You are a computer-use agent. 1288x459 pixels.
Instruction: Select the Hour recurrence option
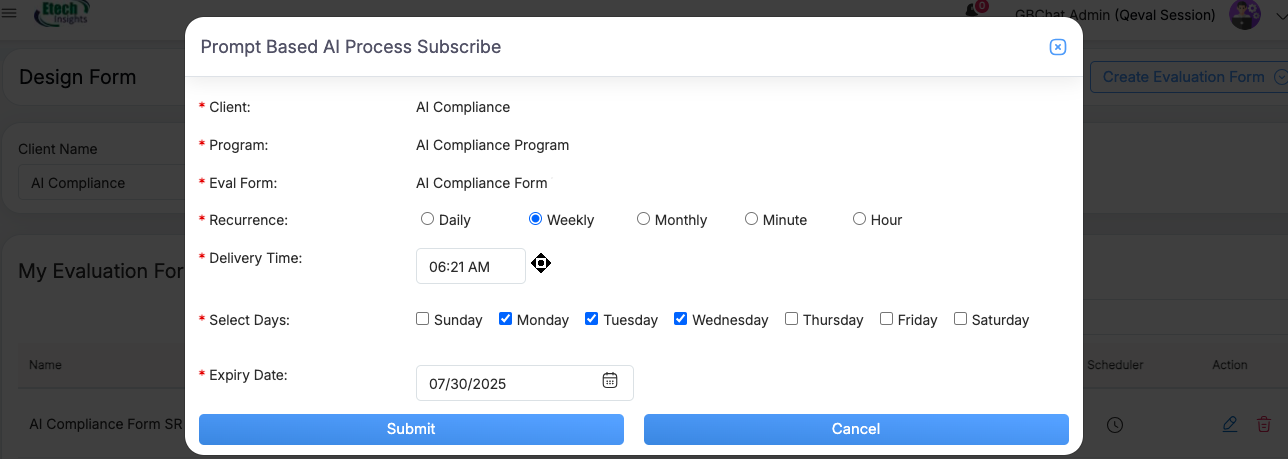pos(859,219)
